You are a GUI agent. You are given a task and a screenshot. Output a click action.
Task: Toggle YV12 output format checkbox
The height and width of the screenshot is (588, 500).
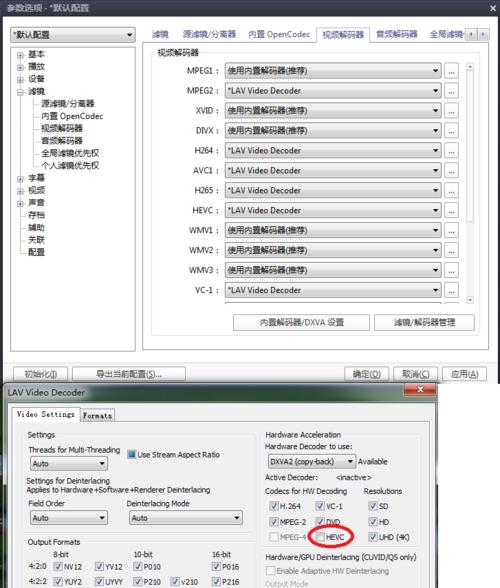[99, 566]
